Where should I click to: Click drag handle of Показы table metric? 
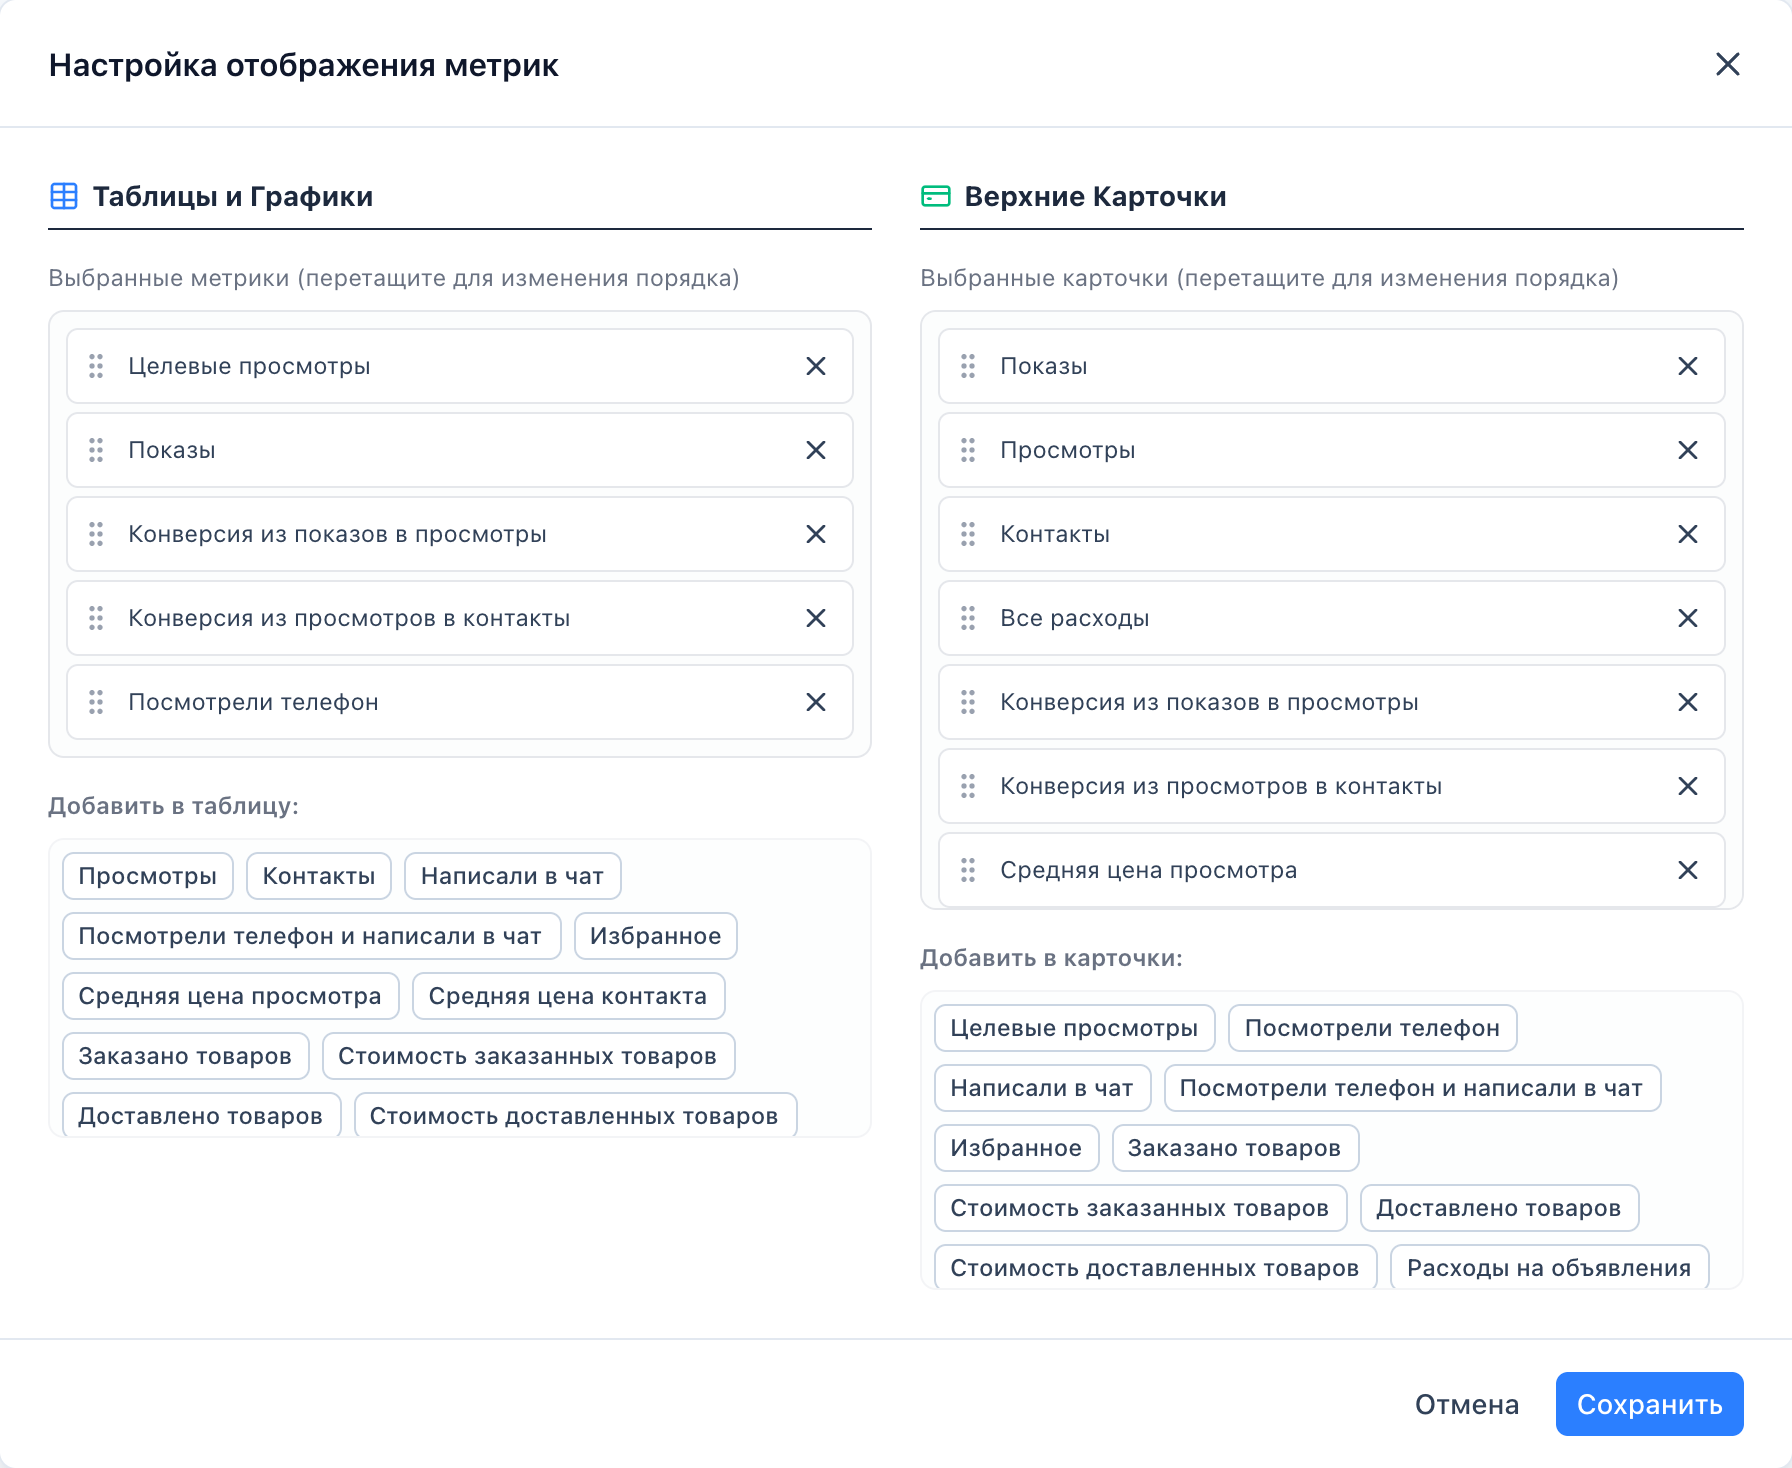[96, 450]
